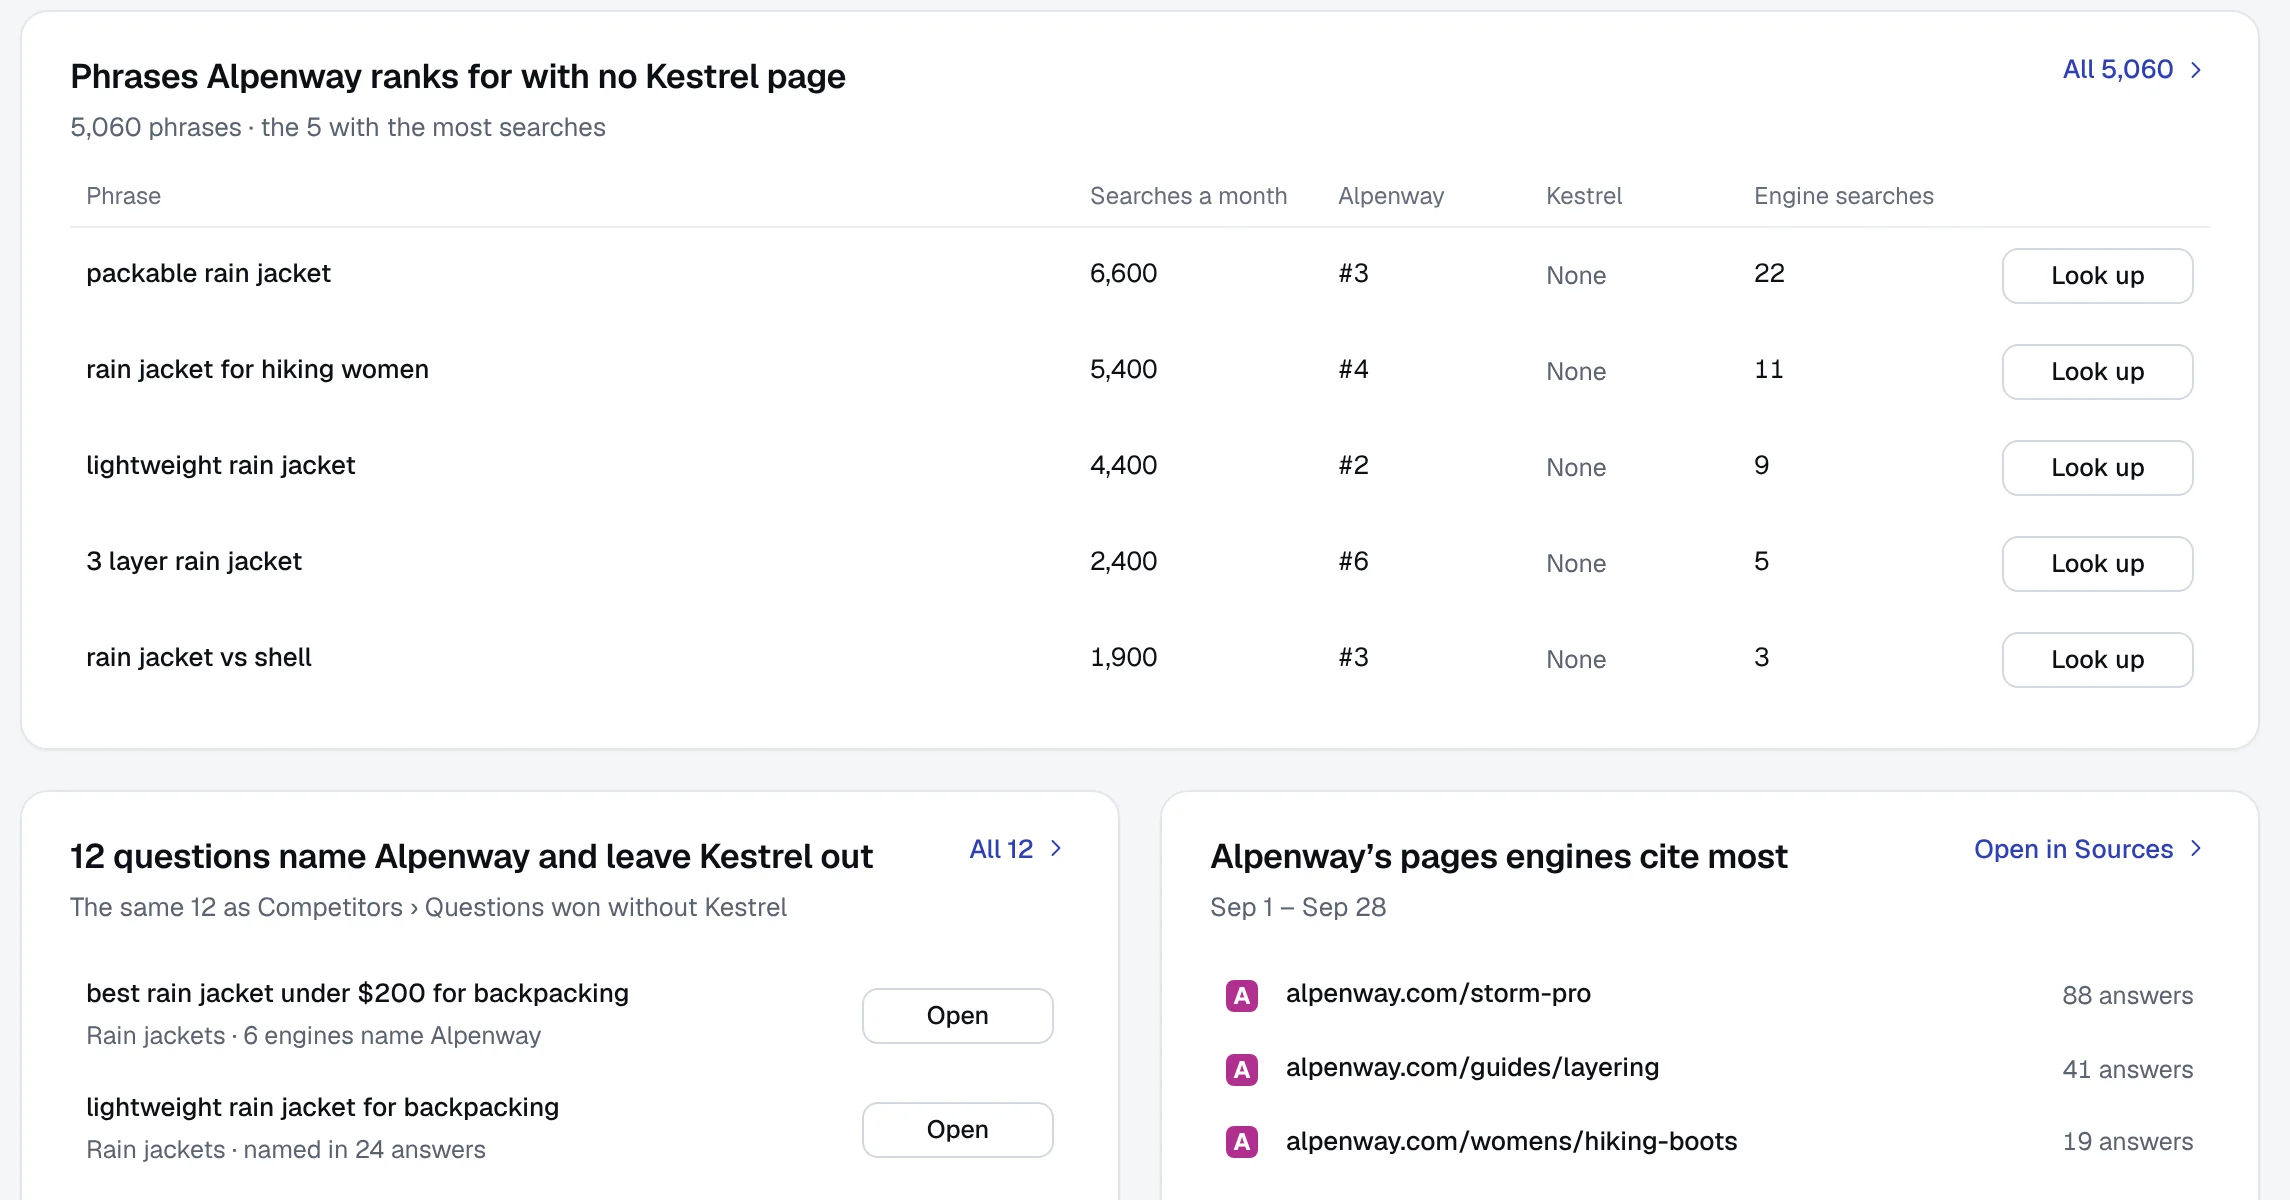The height and width of the screenshot is (1200, 2290).
Task: Look up lightweight rain jacket phrase
Action: 2097,468
